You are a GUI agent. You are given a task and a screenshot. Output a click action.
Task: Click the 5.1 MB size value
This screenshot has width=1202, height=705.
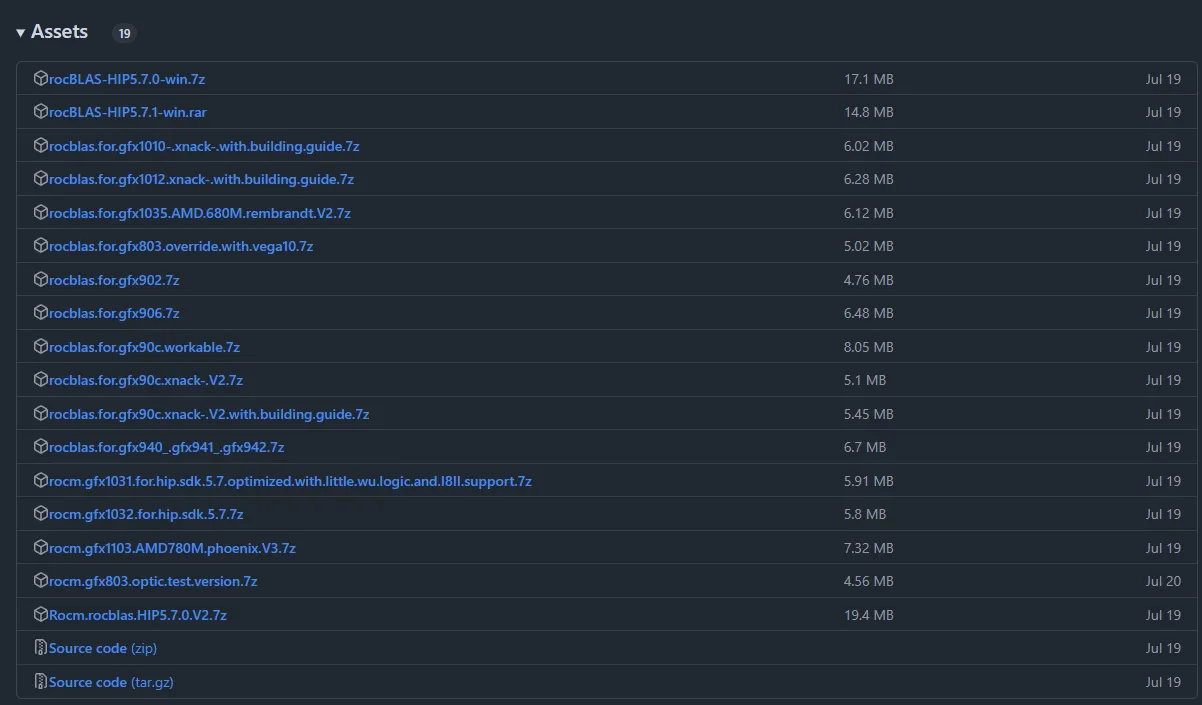click(865, 380)
